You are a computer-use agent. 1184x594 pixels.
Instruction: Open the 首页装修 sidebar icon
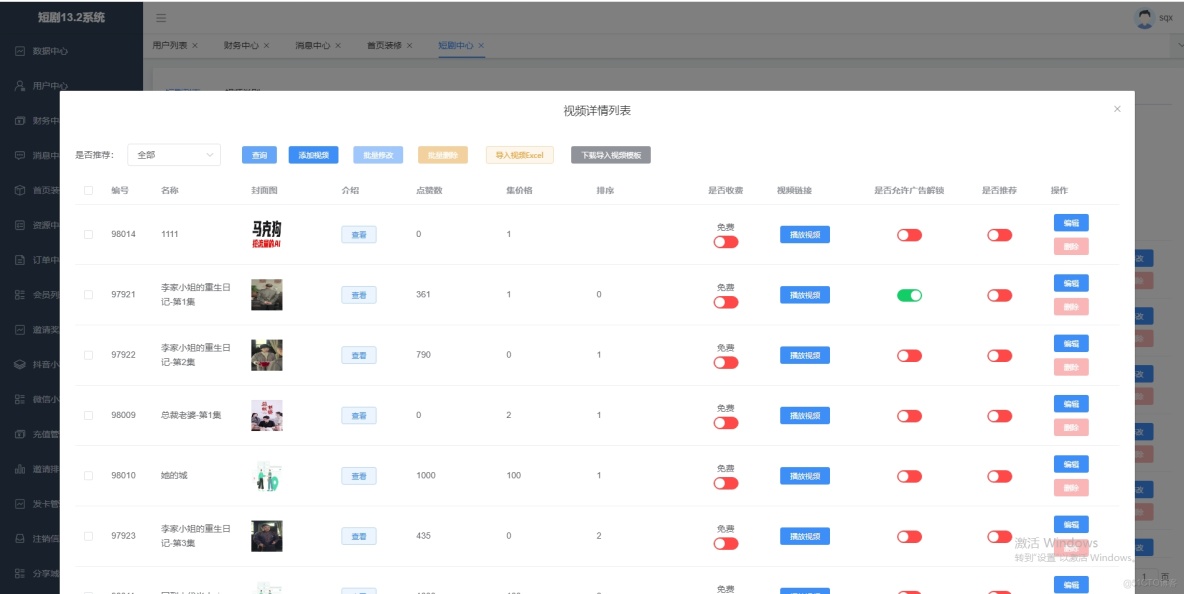[22, 189]
